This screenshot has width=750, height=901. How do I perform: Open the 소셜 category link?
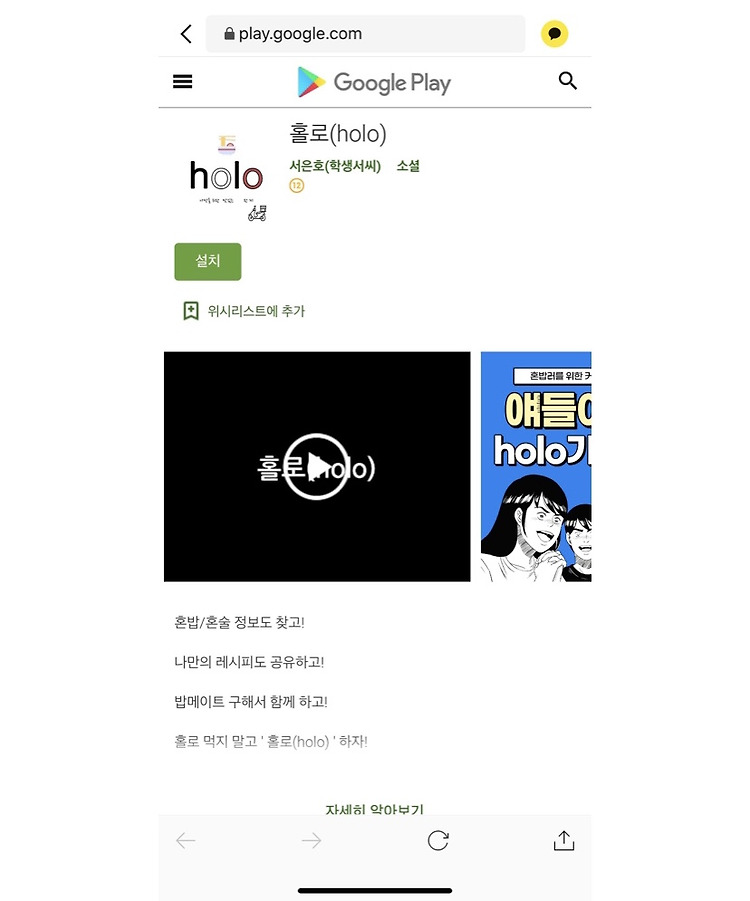point(408,166)
